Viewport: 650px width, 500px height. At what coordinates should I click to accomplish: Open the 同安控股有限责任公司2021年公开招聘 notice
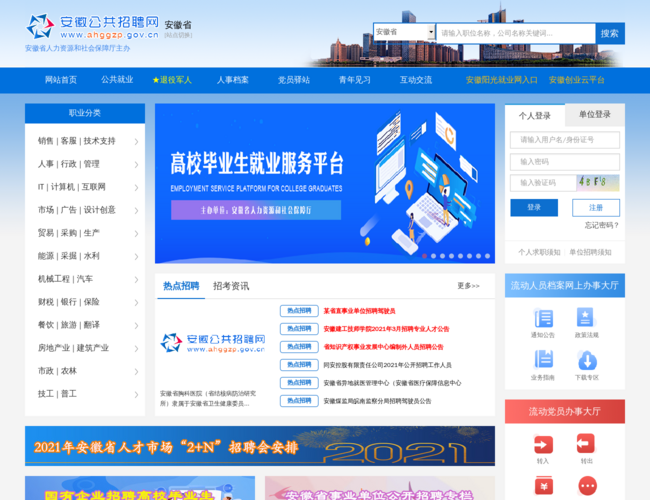pos(388,365)
